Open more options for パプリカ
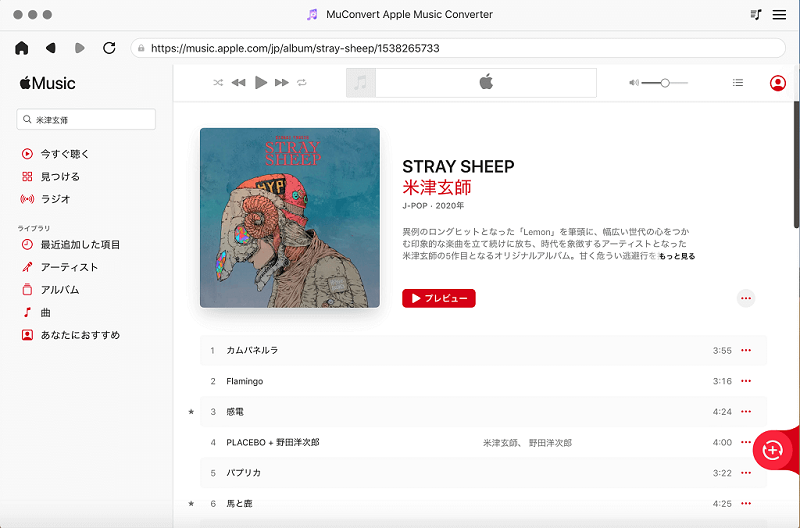Image resolution: width=800 pixels, height=528 pixels. 746,473
